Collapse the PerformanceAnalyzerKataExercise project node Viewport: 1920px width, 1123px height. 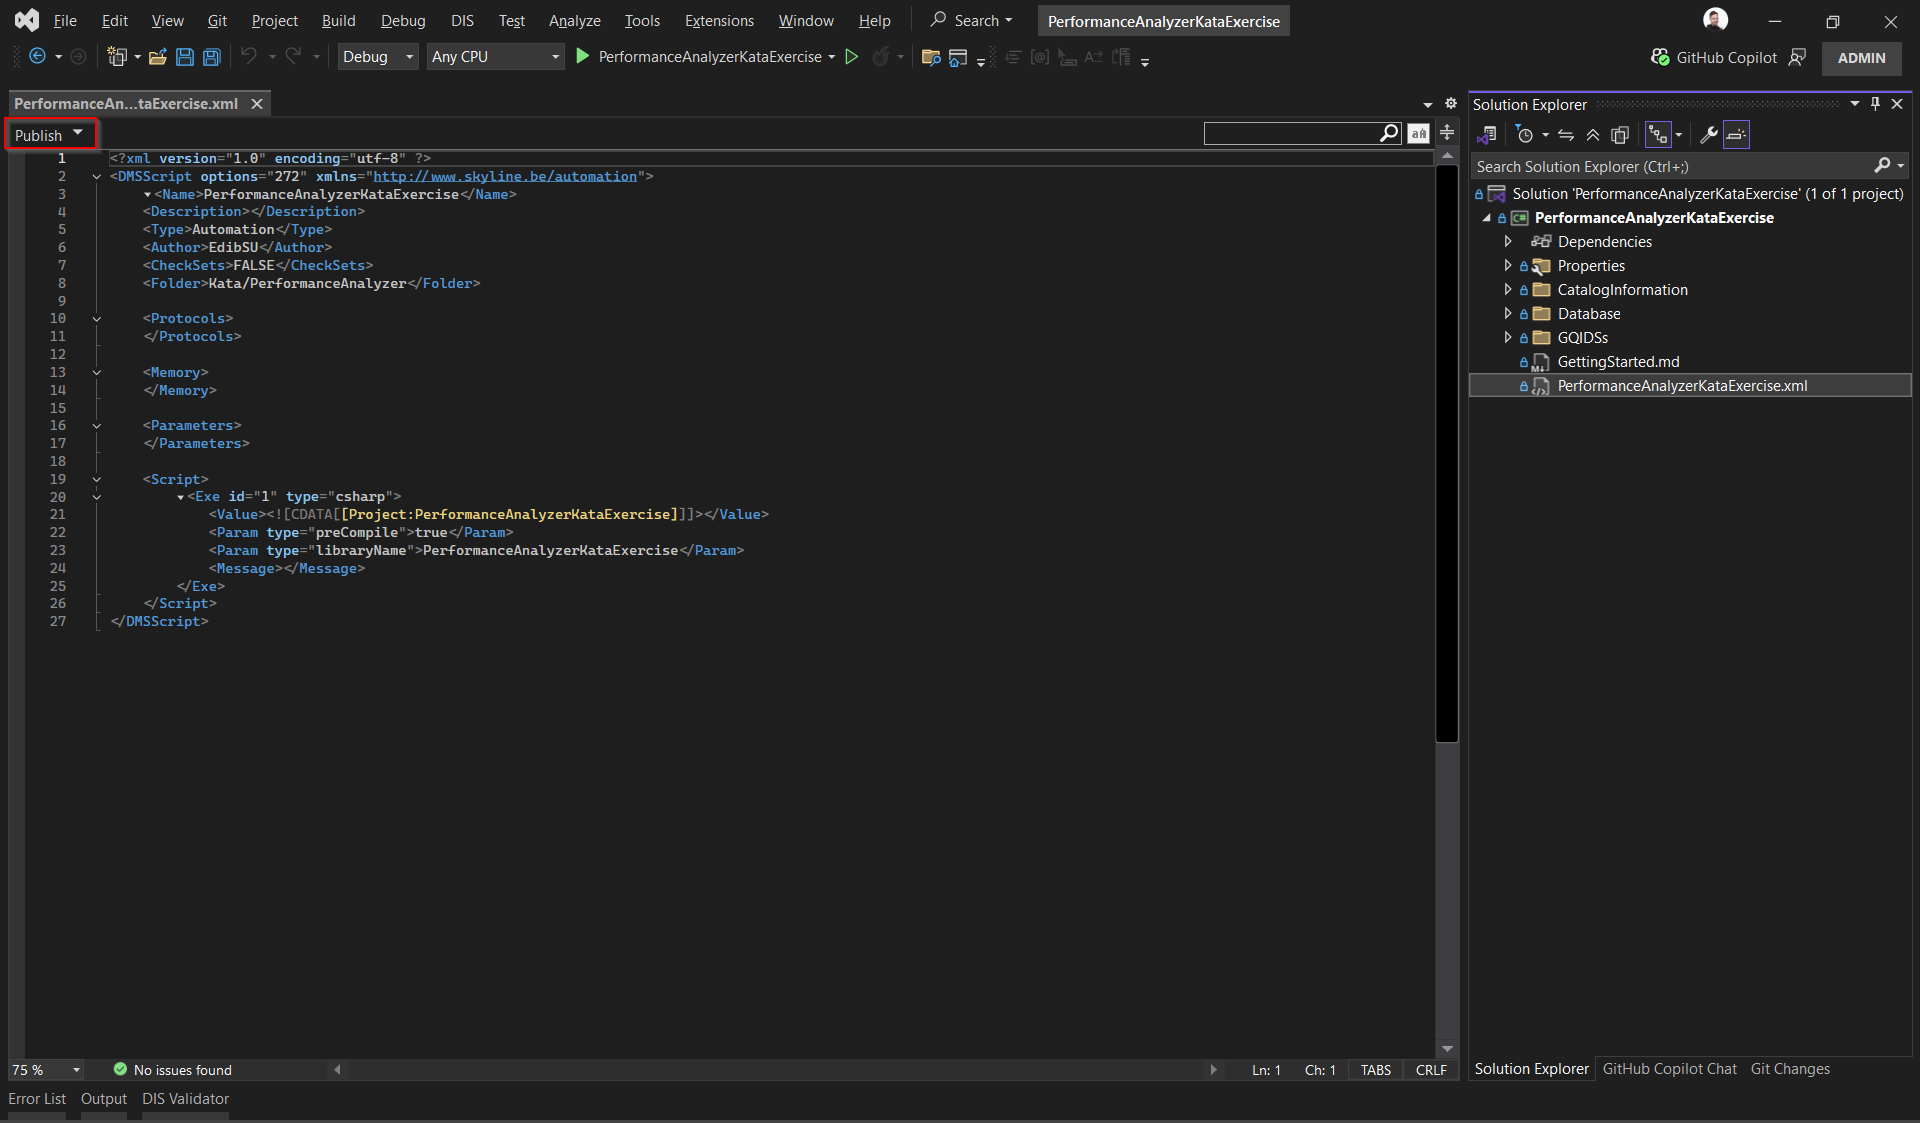point(1487,217)
